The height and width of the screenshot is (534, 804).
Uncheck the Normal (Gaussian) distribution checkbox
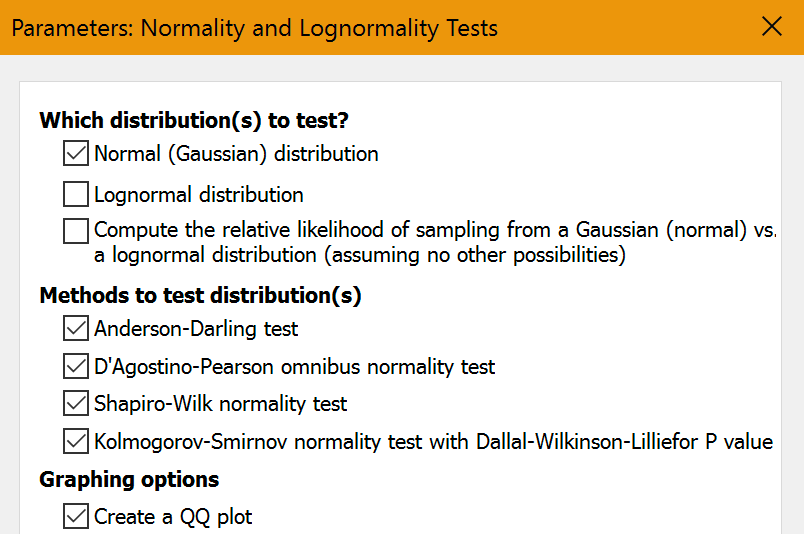click(76, 154)
